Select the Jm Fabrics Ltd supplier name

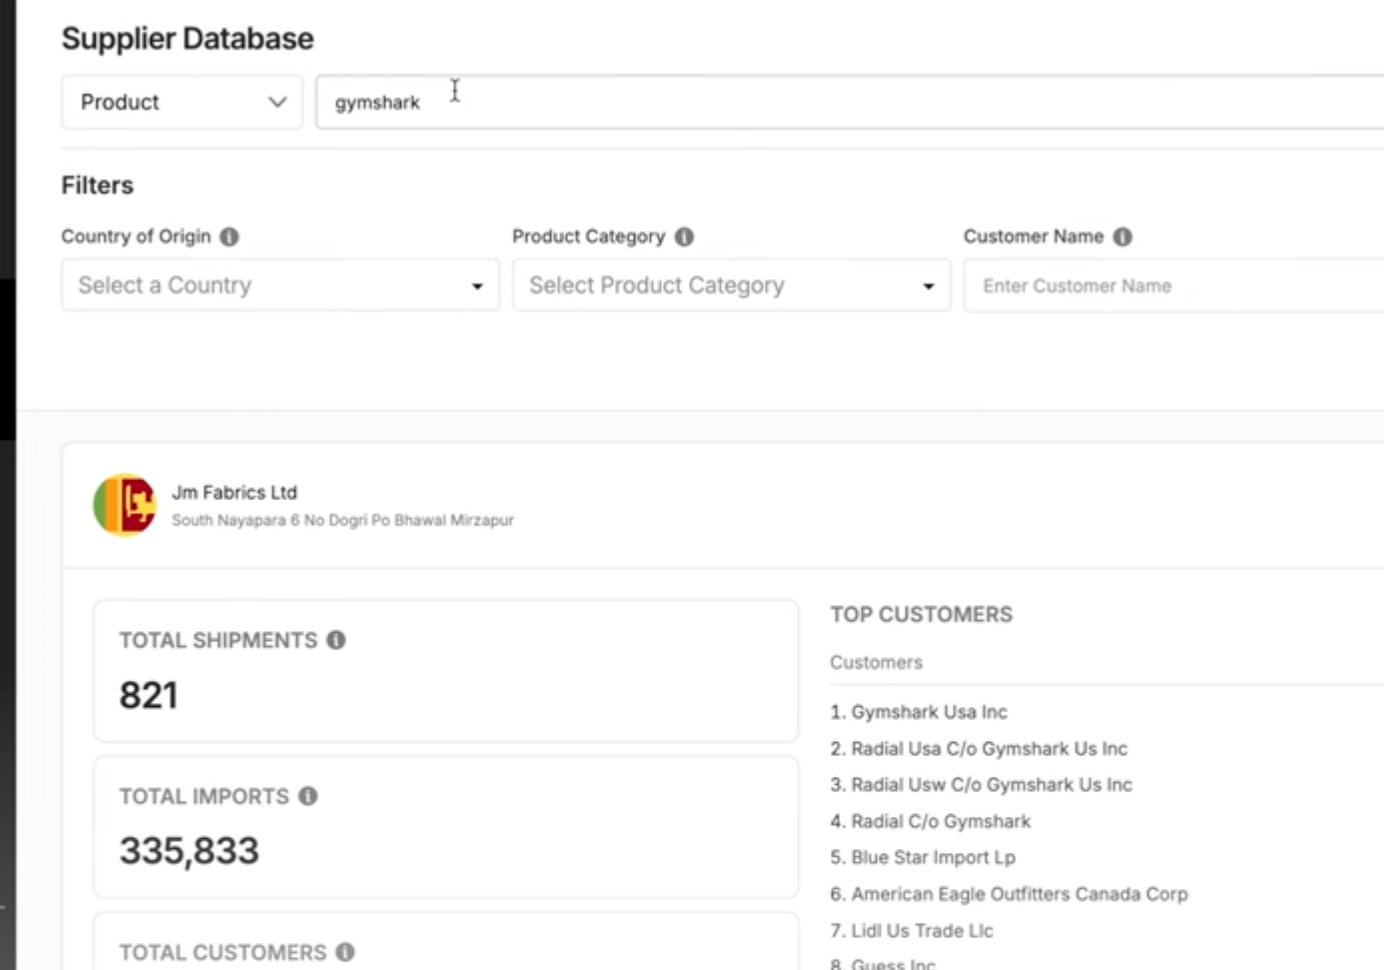coord(234,492)
